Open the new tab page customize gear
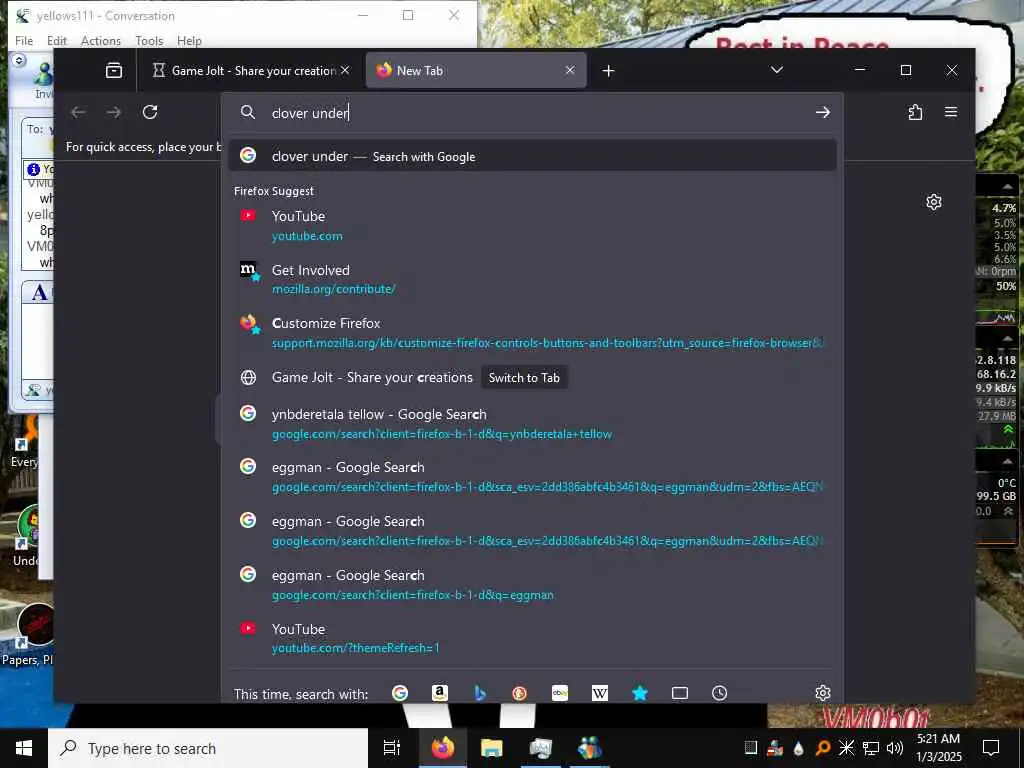The width and height of the screenshot is (1024, 768). 934,202
